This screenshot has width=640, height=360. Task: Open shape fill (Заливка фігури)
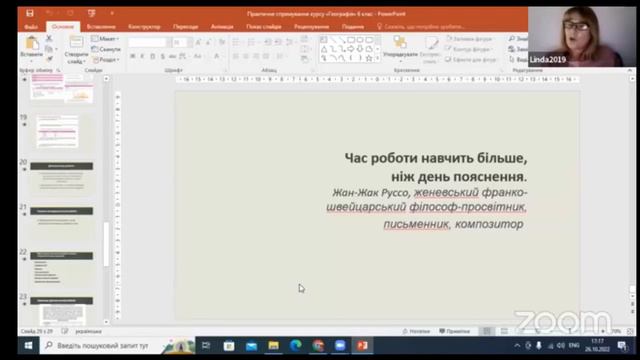469,39
